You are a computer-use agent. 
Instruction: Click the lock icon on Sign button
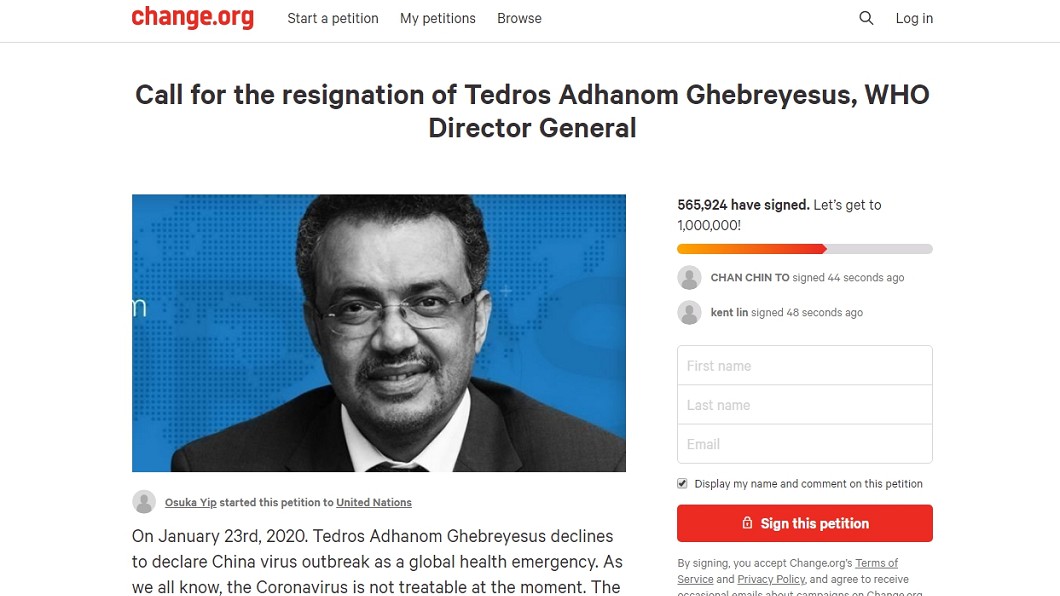(747, 523)
